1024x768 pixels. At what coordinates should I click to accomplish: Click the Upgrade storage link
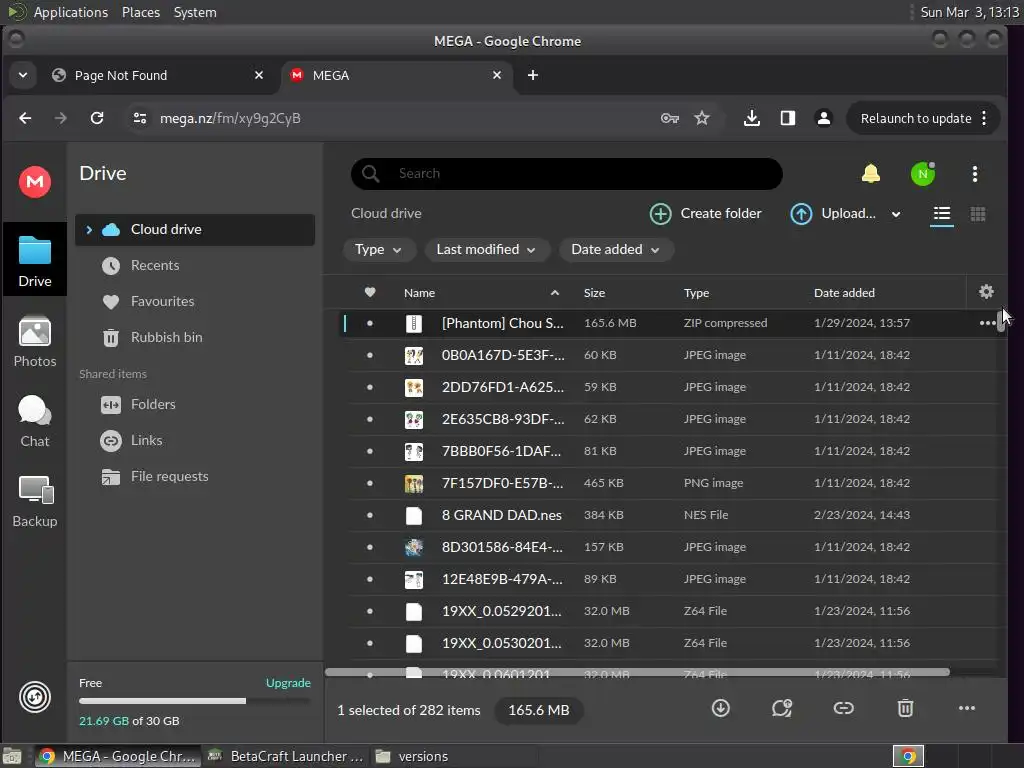[288, 683]
